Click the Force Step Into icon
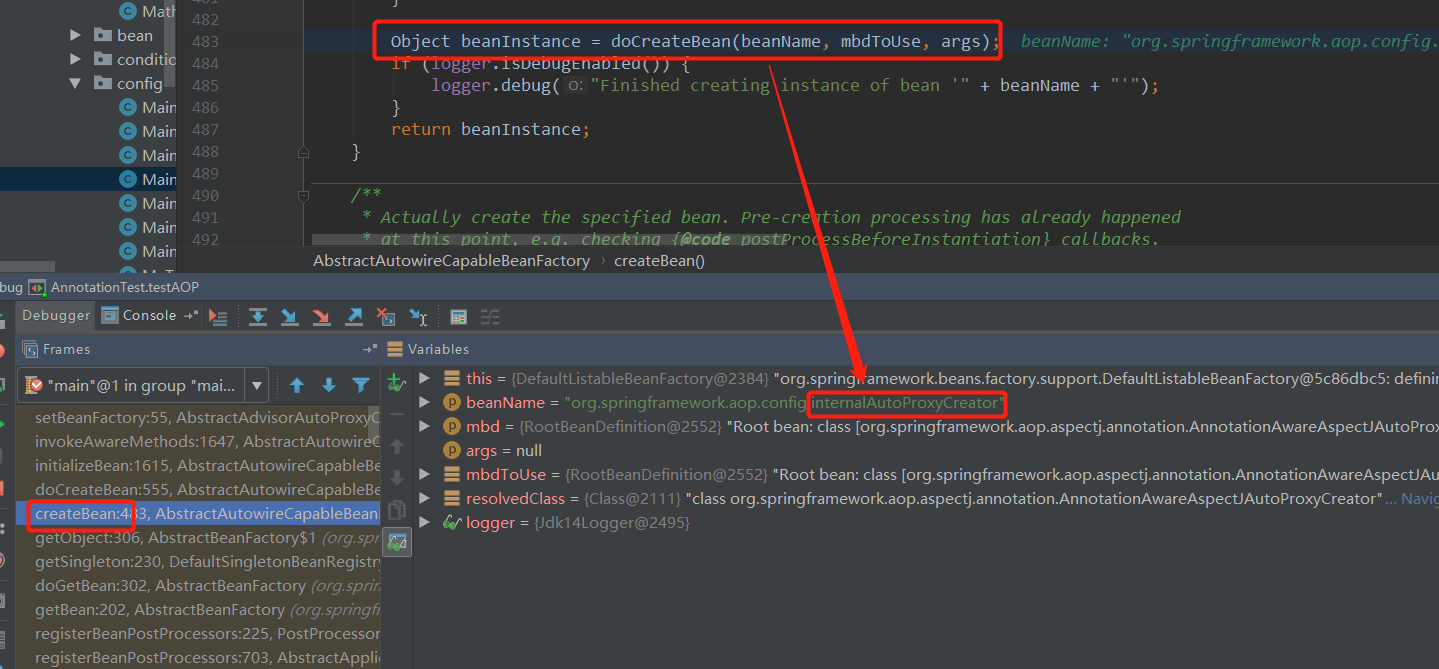The width and height of the screenshot is (1439, 669). pos(322,317)
